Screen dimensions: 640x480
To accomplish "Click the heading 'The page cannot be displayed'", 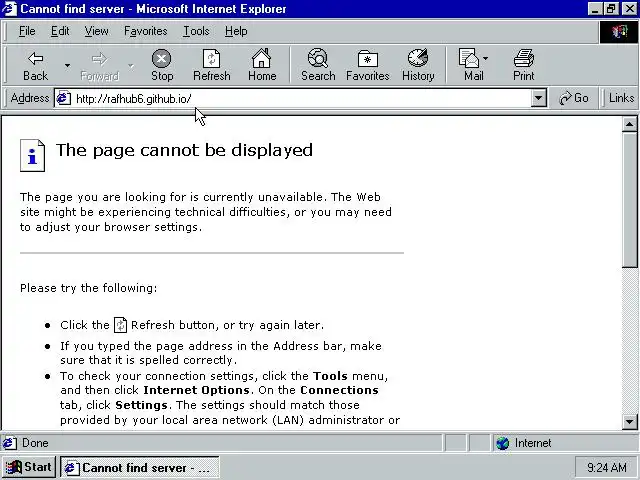I will click(x=184, y=150).
